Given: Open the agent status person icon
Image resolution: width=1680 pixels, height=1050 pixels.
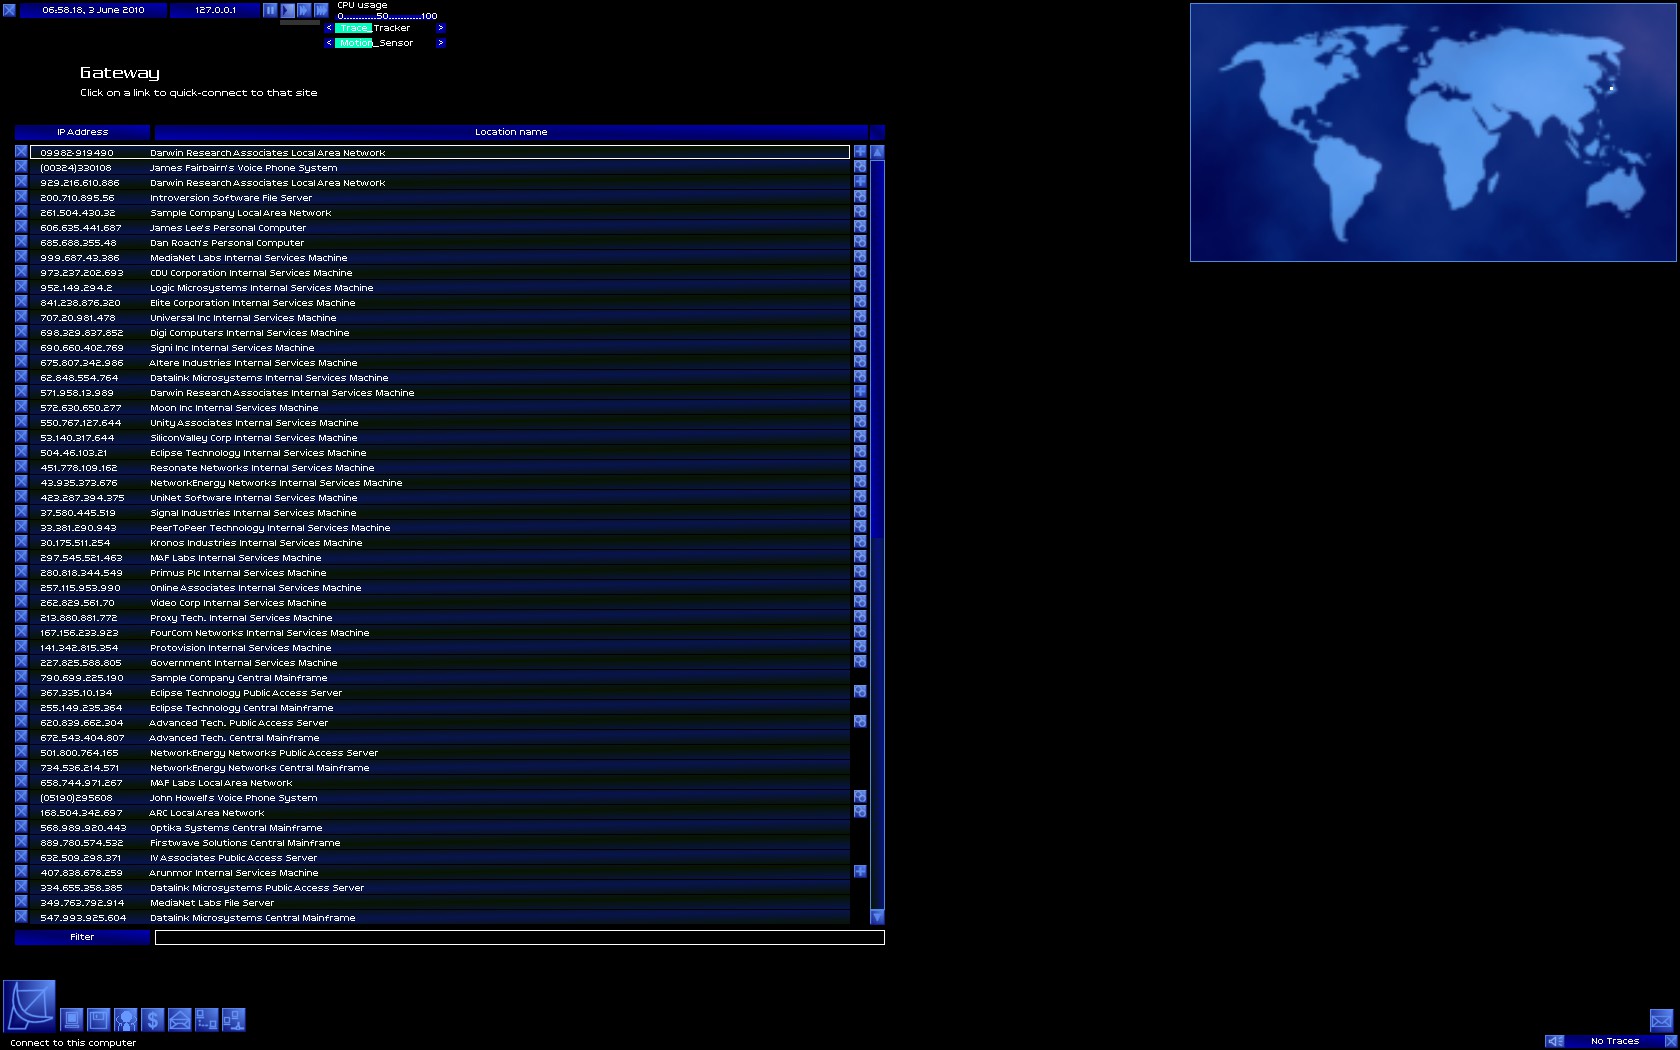Looking at the screenshot, I should [126, 1020].
